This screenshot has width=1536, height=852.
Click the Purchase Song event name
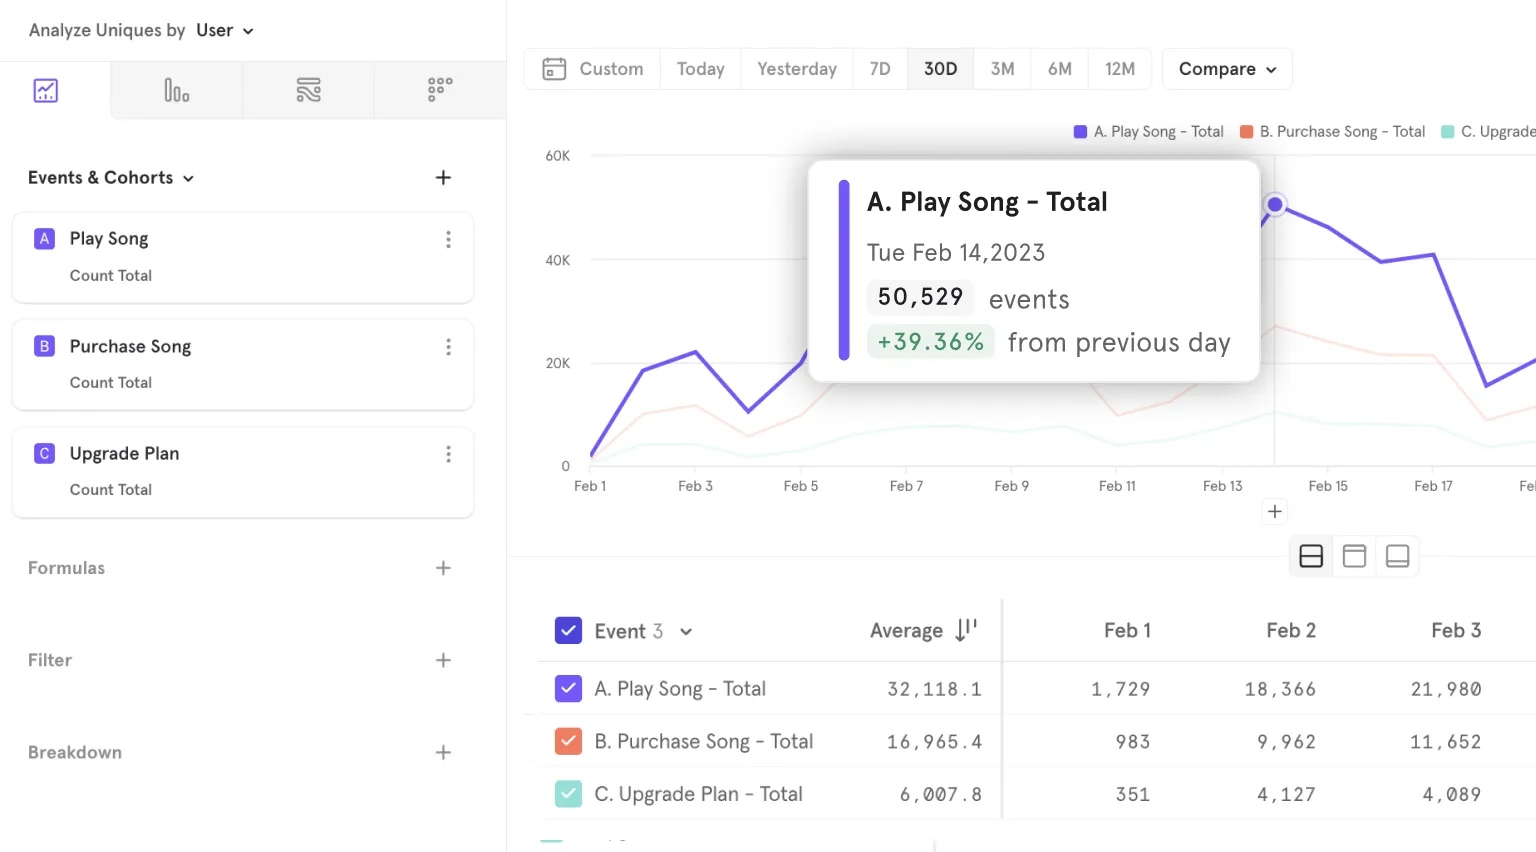pos(130,347)
